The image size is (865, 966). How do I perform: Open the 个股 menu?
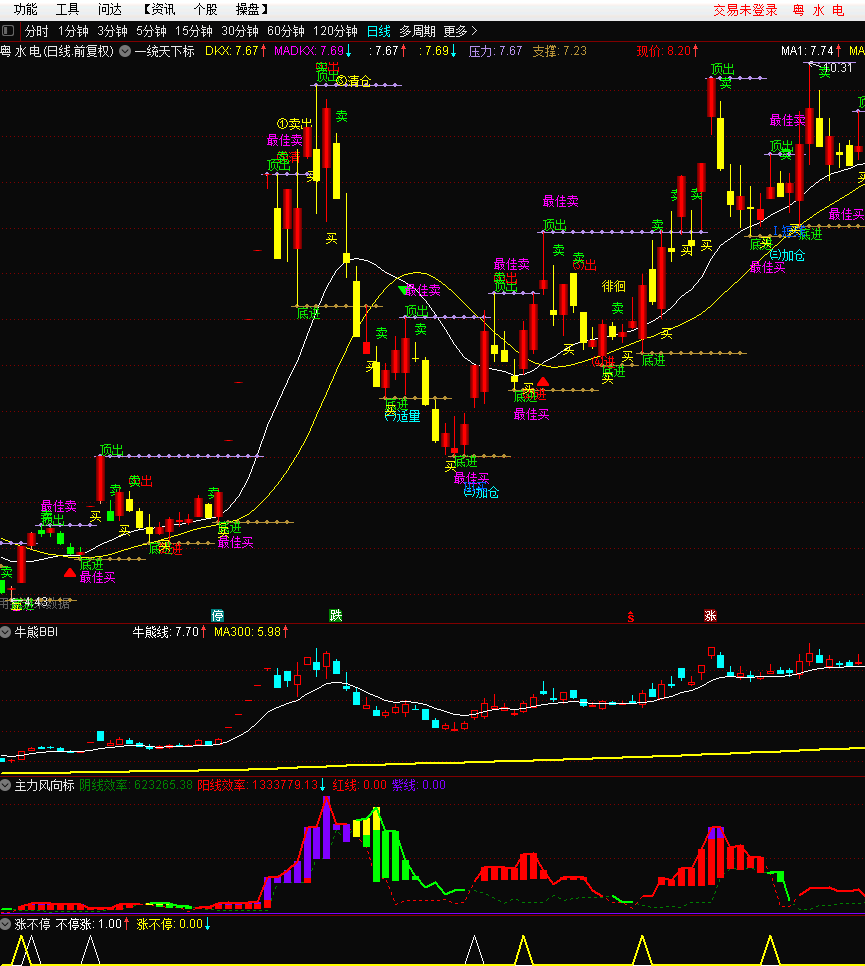205,9
